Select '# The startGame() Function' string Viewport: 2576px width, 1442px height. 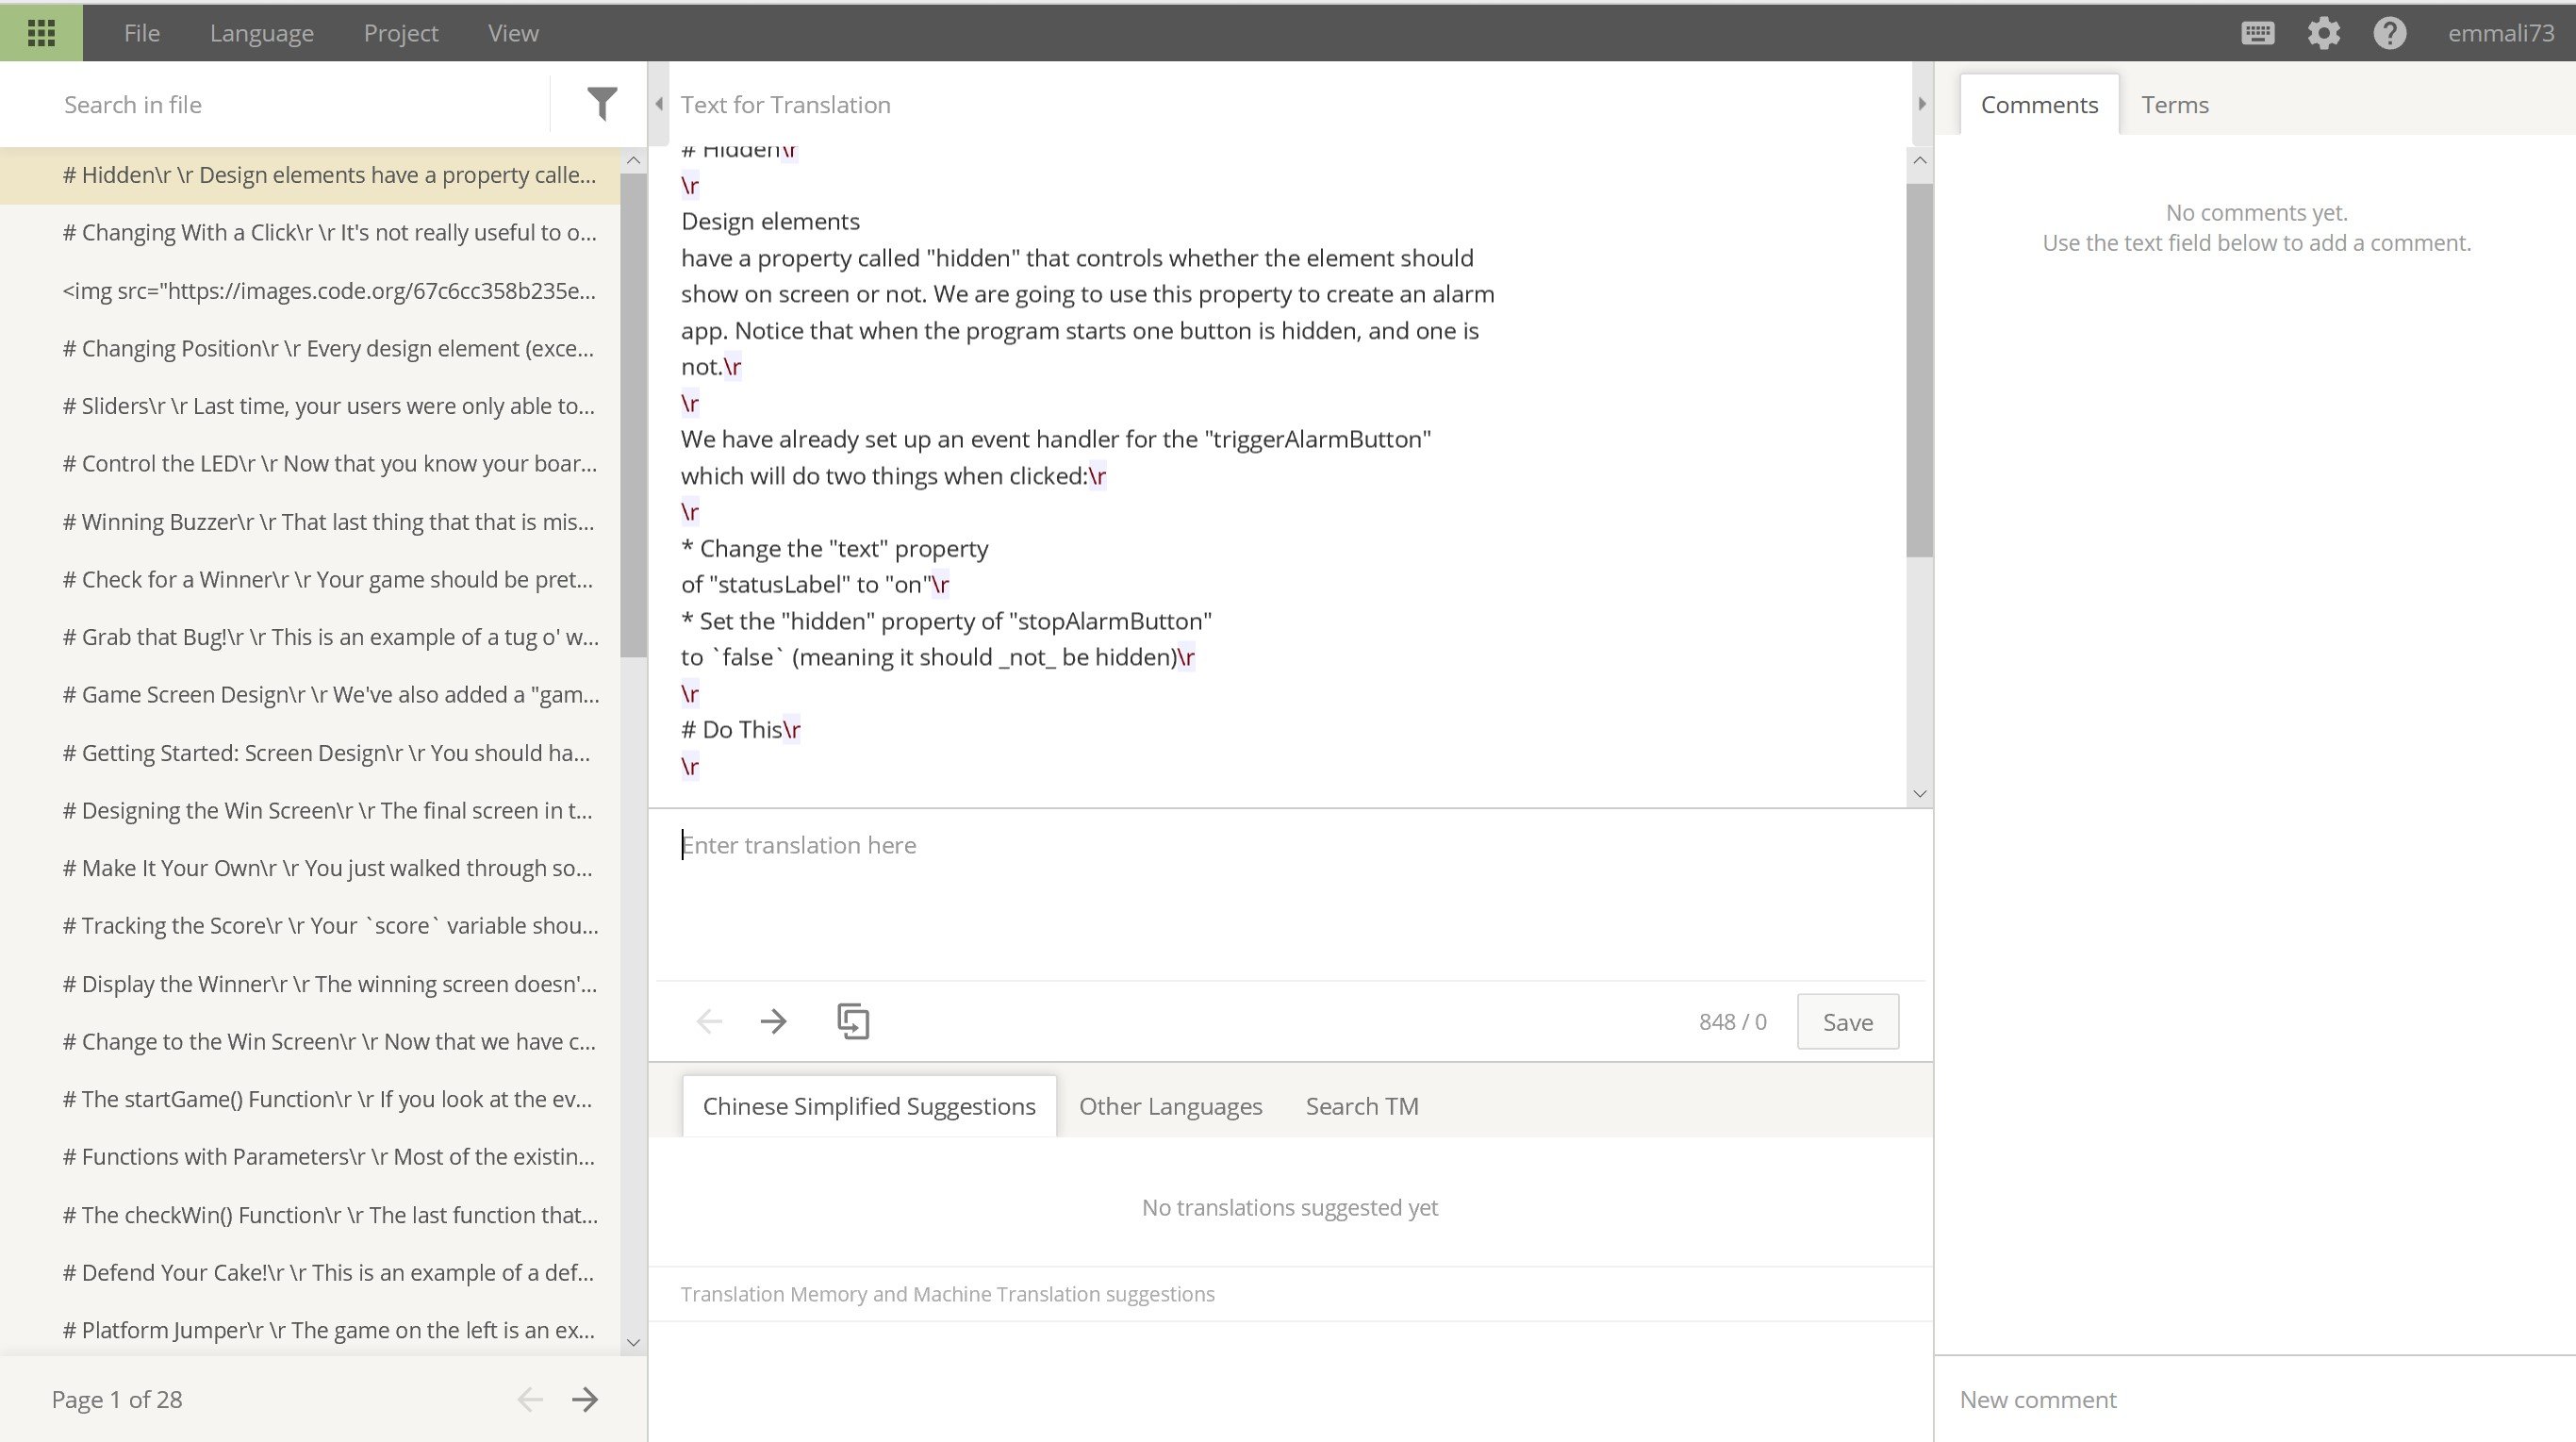pyautogui.click(x=310, y=1099)
